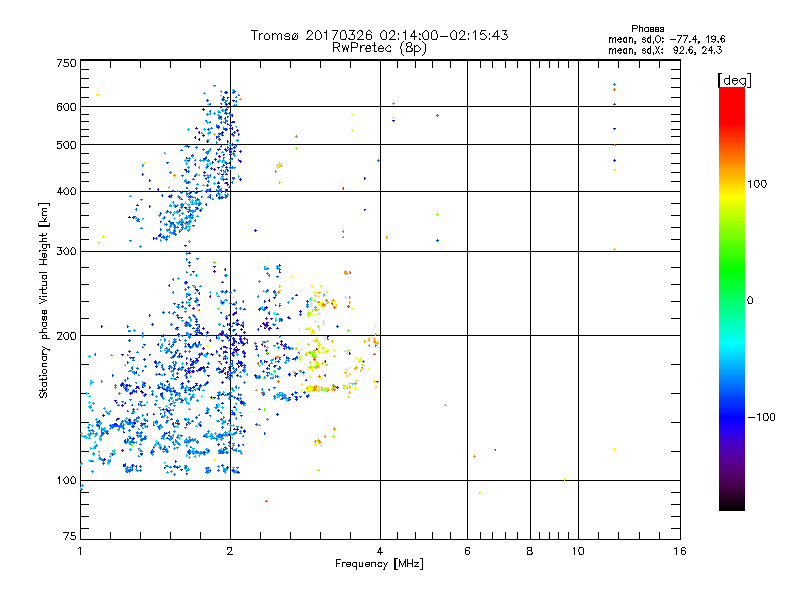Click the 'Phases' header text
Image resolution: width=800 pixels, height=600 pixels.
click(x=647, y=29)
